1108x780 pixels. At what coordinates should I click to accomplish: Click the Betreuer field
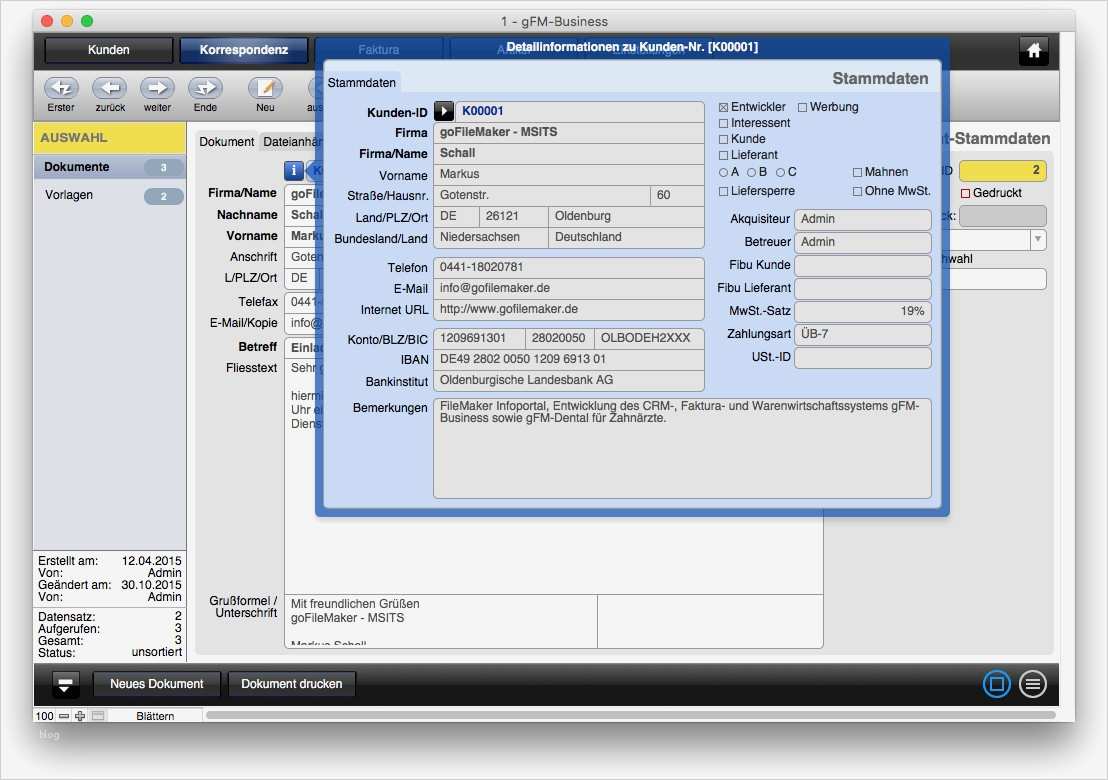tap(863, 242)
